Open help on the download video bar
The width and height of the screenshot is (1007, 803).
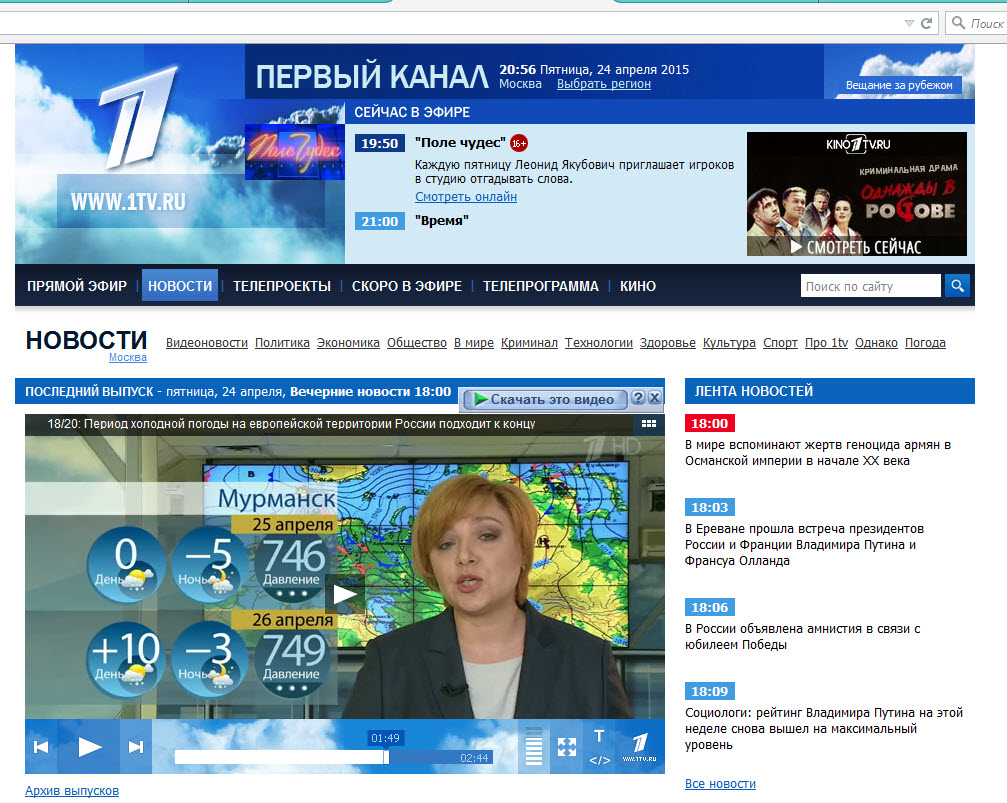[638, 398]
